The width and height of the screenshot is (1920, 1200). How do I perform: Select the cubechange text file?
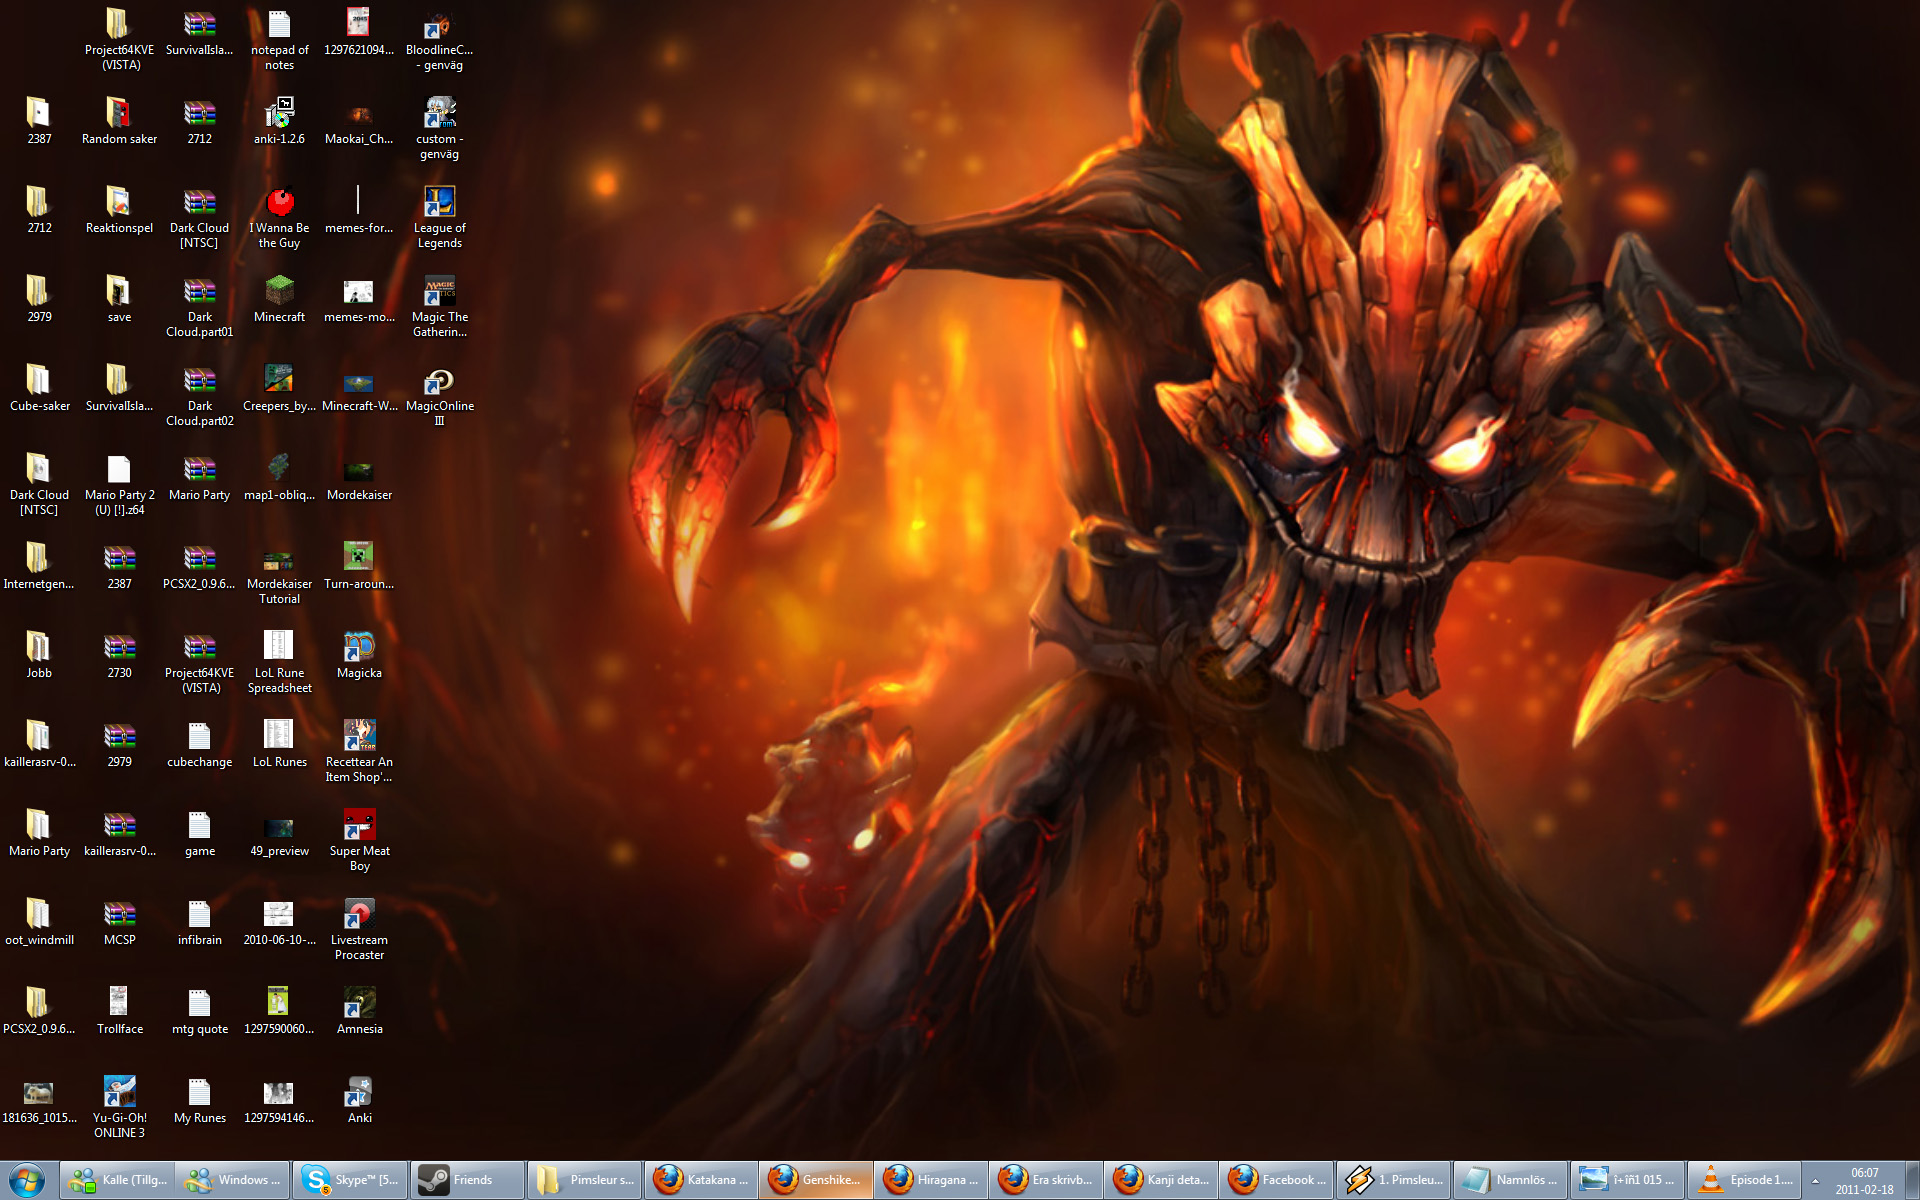click(199, 743)
